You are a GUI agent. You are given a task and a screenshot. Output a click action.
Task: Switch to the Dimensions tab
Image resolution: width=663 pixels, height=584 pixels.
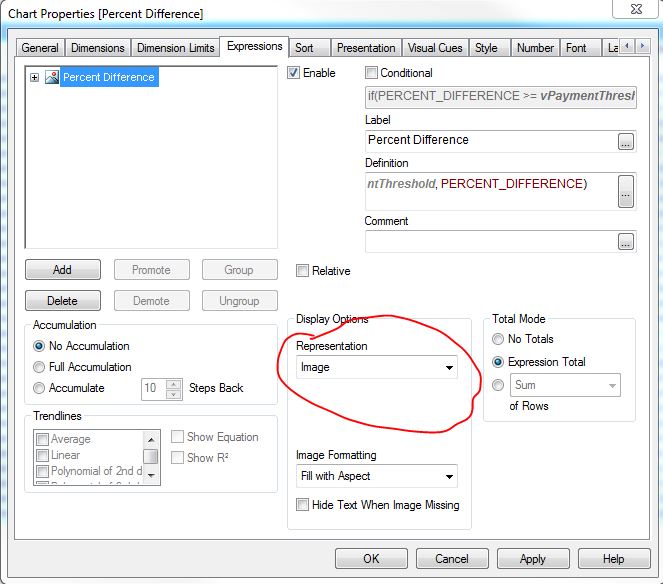98,48
